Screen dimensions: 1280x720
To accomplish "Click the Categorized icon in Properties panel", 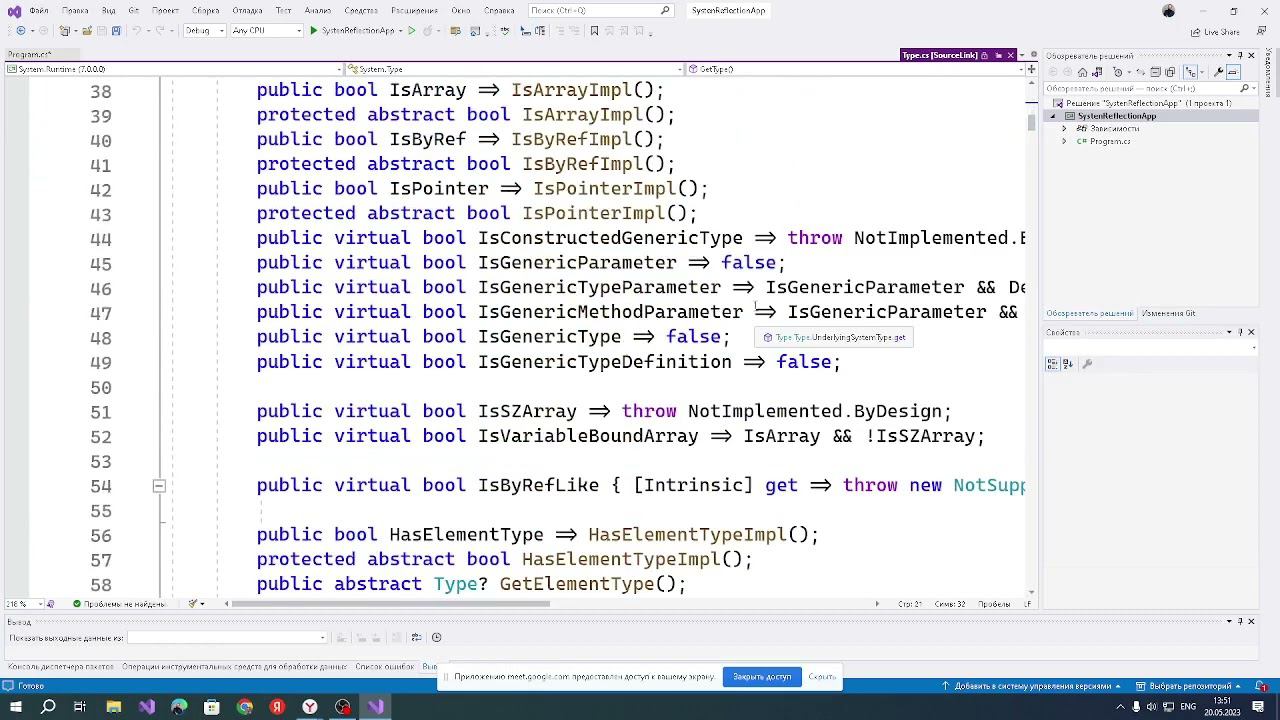I will coord(1052,364).
